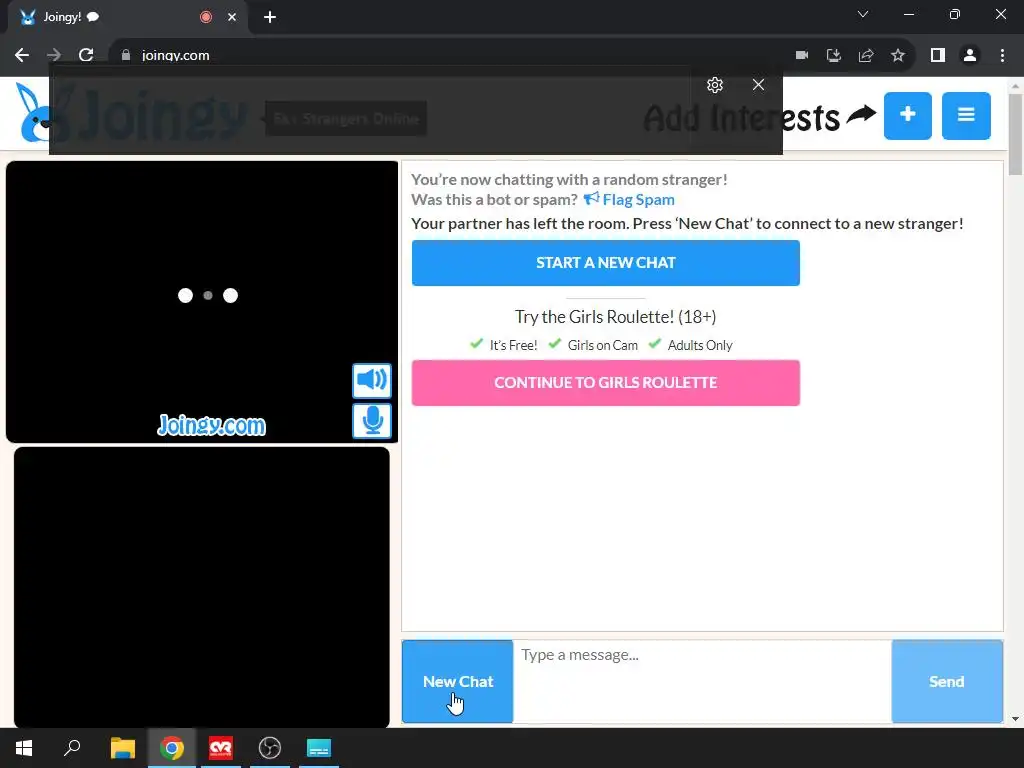
Task: Click the camera permission icon in address bar
Action: tap(802, 56)
